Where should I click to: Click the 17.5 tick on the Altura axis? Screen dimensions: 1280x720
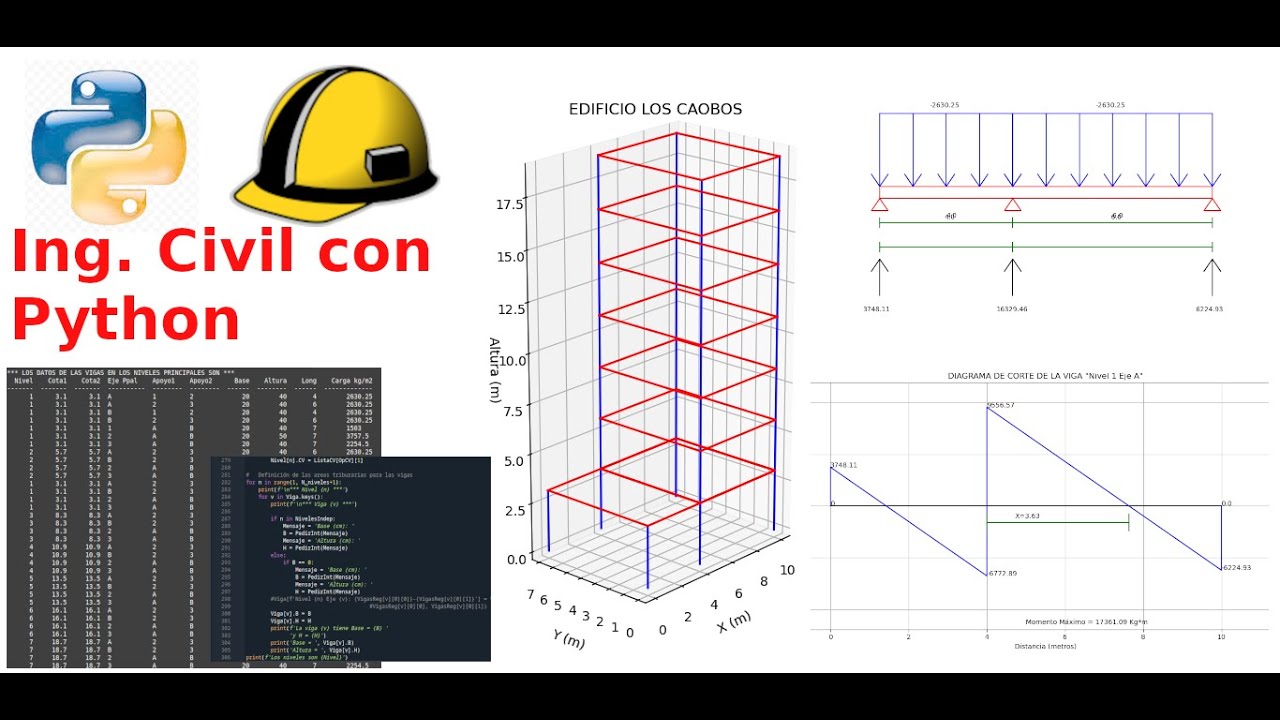(x=511, y=204)
